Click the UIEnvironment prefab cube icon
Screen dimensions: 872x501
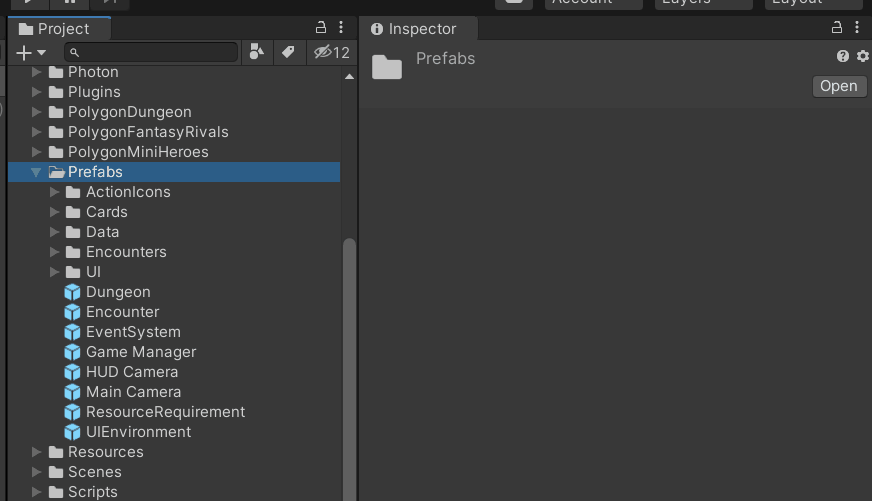(x=72, y=432)
